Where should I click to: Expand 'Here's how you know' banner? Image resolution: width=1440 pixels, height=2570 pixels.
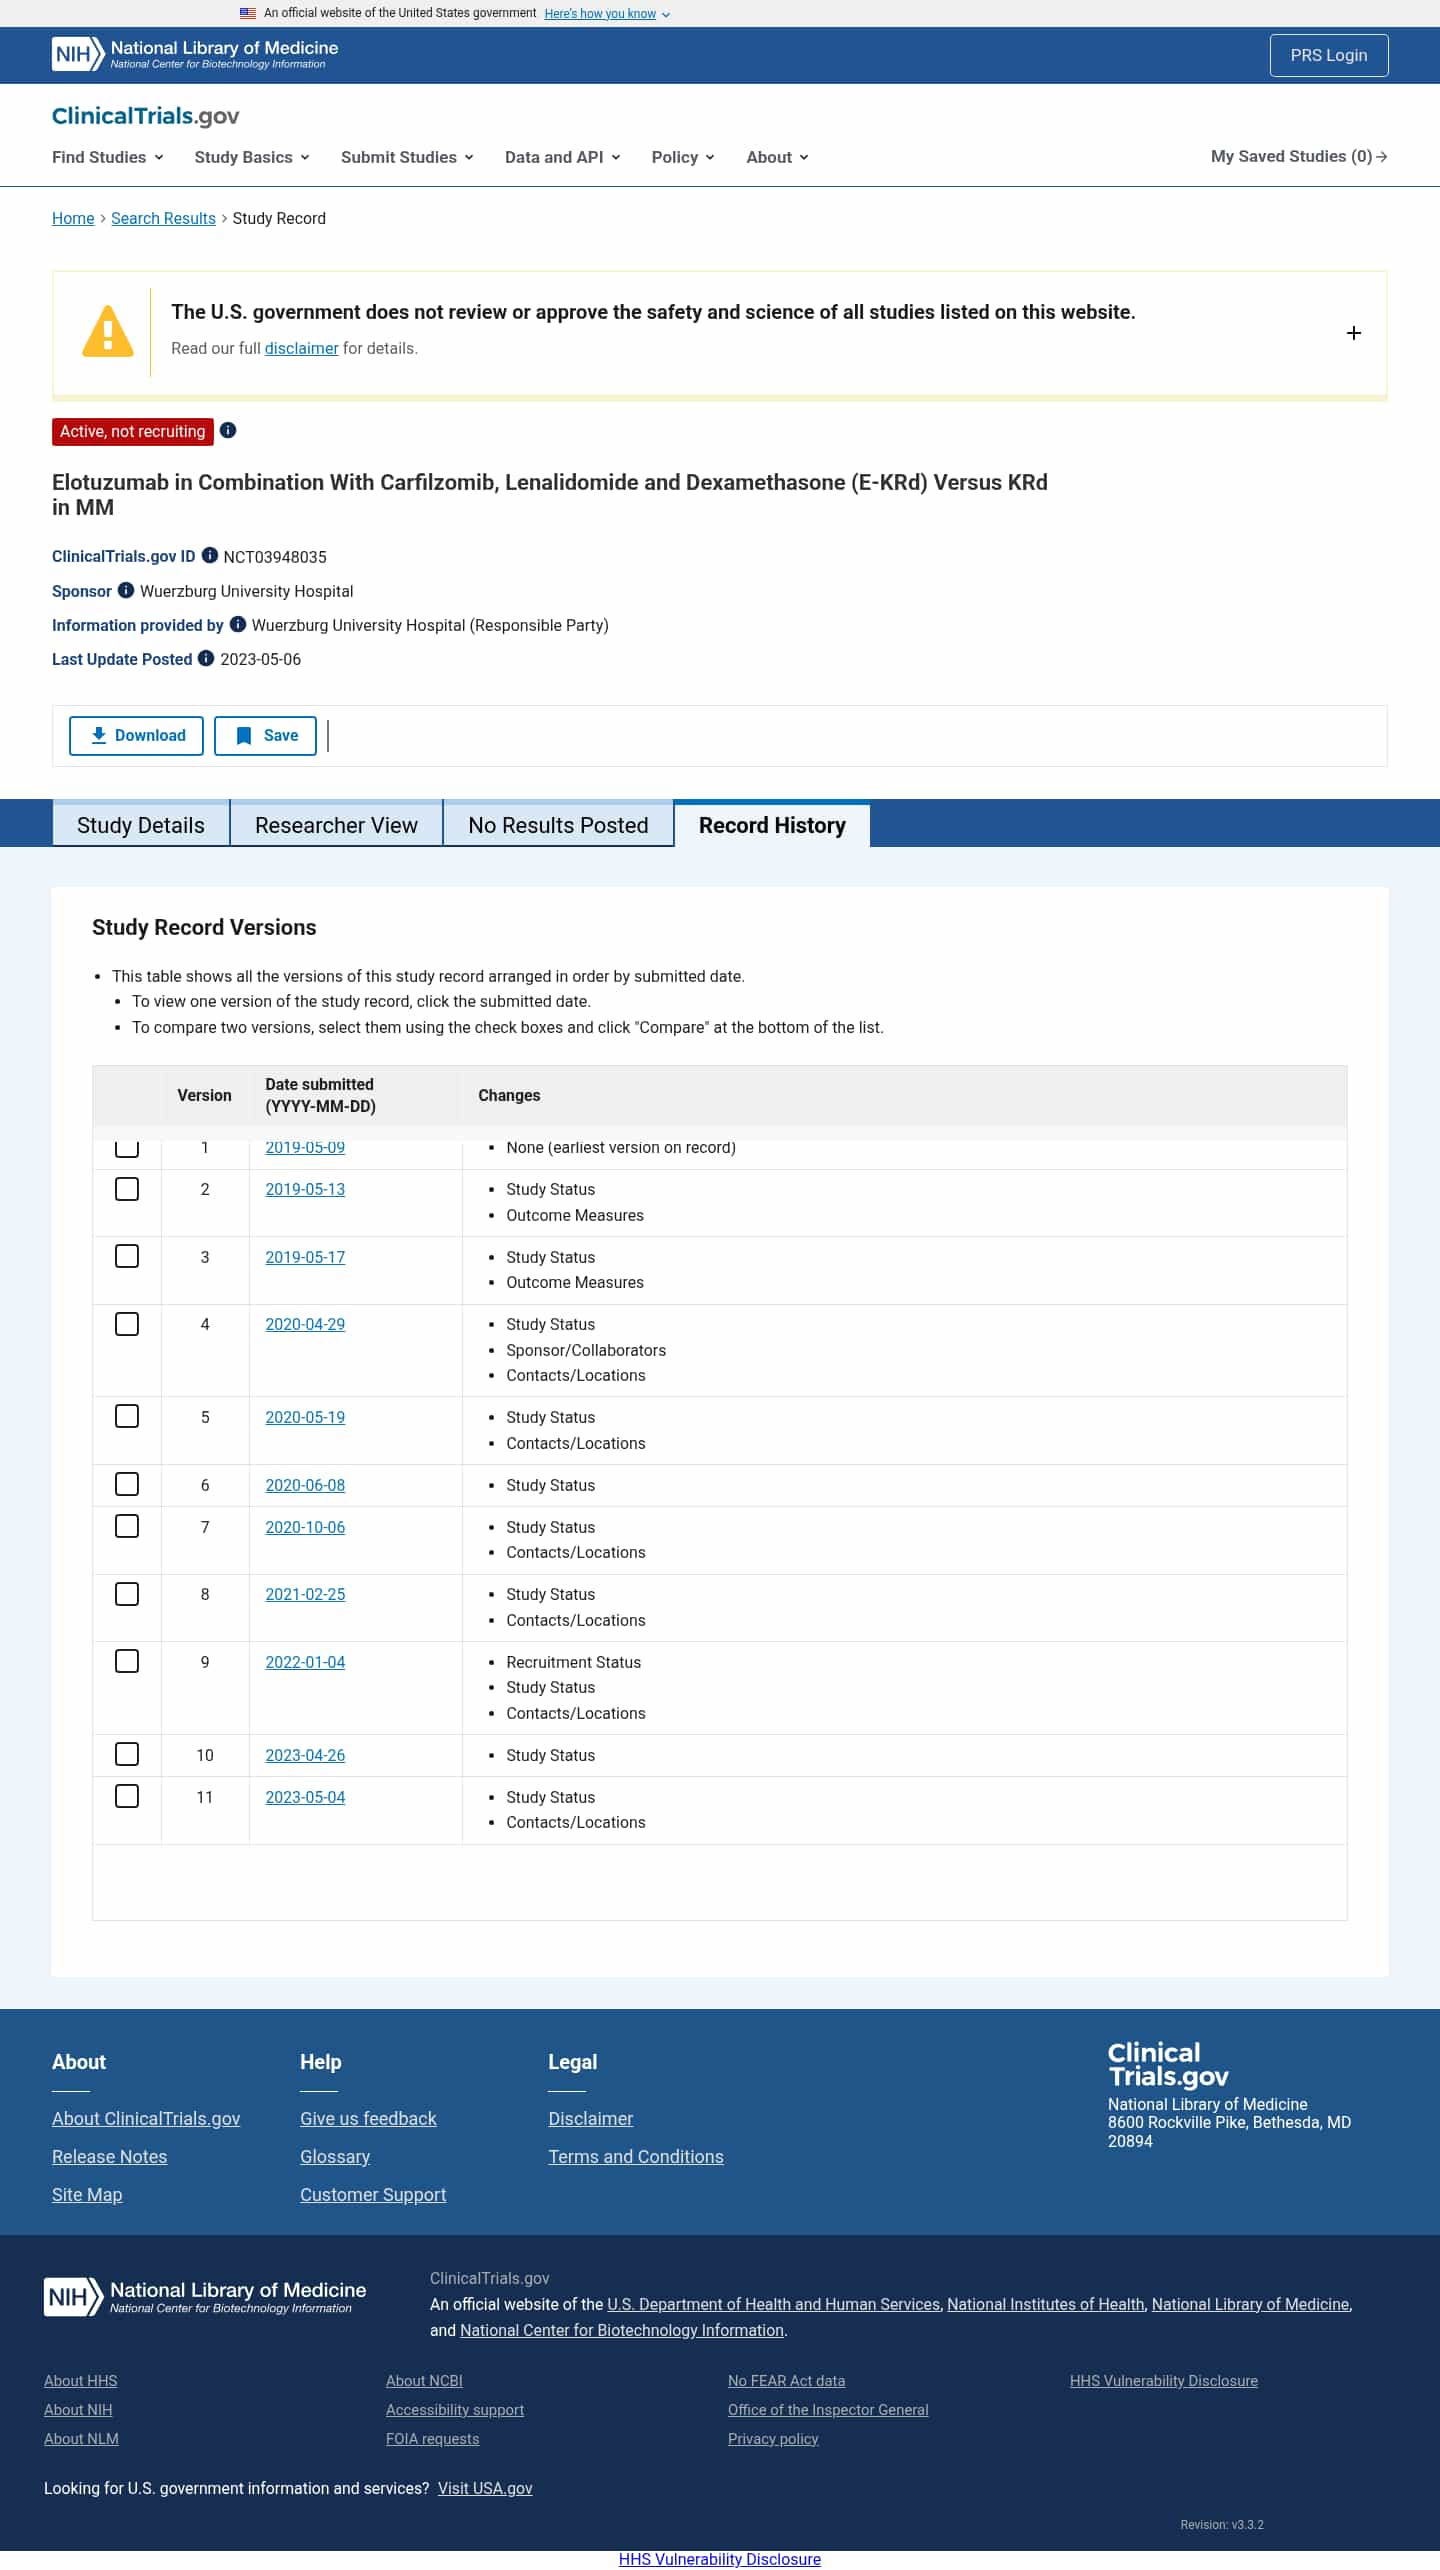point(607,14)
